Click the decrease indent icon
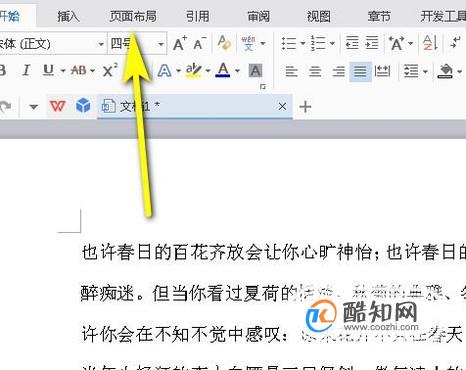The height and width of the screenshot is (370, 466). click(x=352, y=43)
